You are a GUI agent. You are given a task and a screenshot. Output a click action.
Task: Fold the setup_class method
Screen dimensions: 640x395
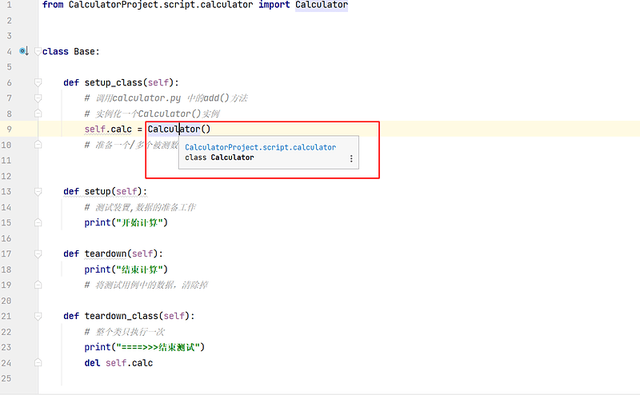pyautogui.click(x=38, y=83)
